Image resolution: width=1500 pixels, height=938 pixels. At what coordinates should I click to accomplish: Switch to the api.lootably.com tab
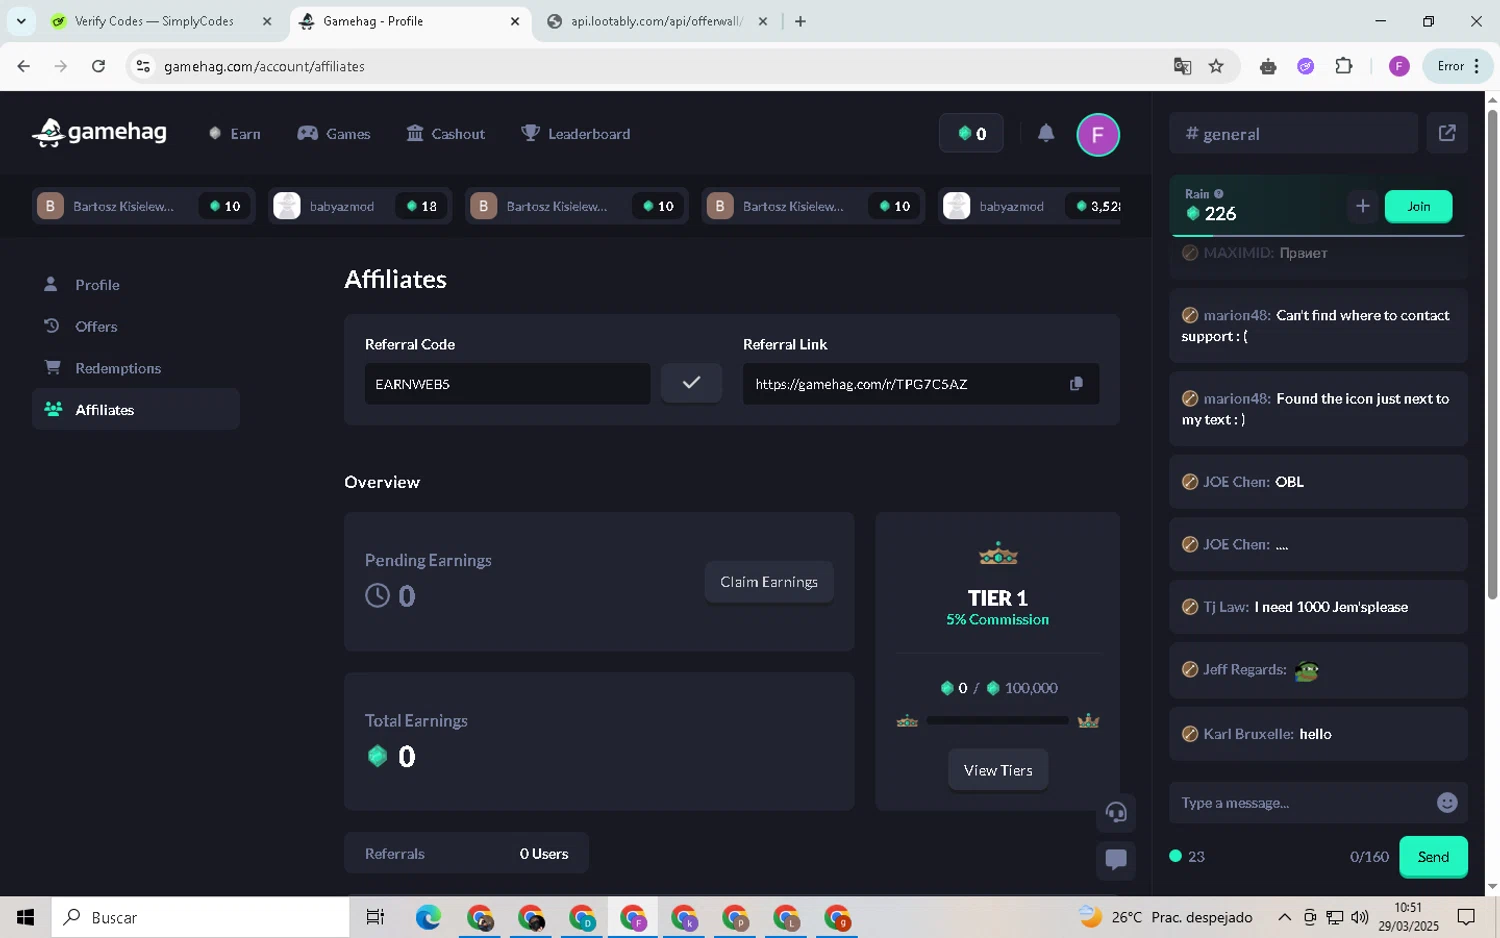(657, 21)
